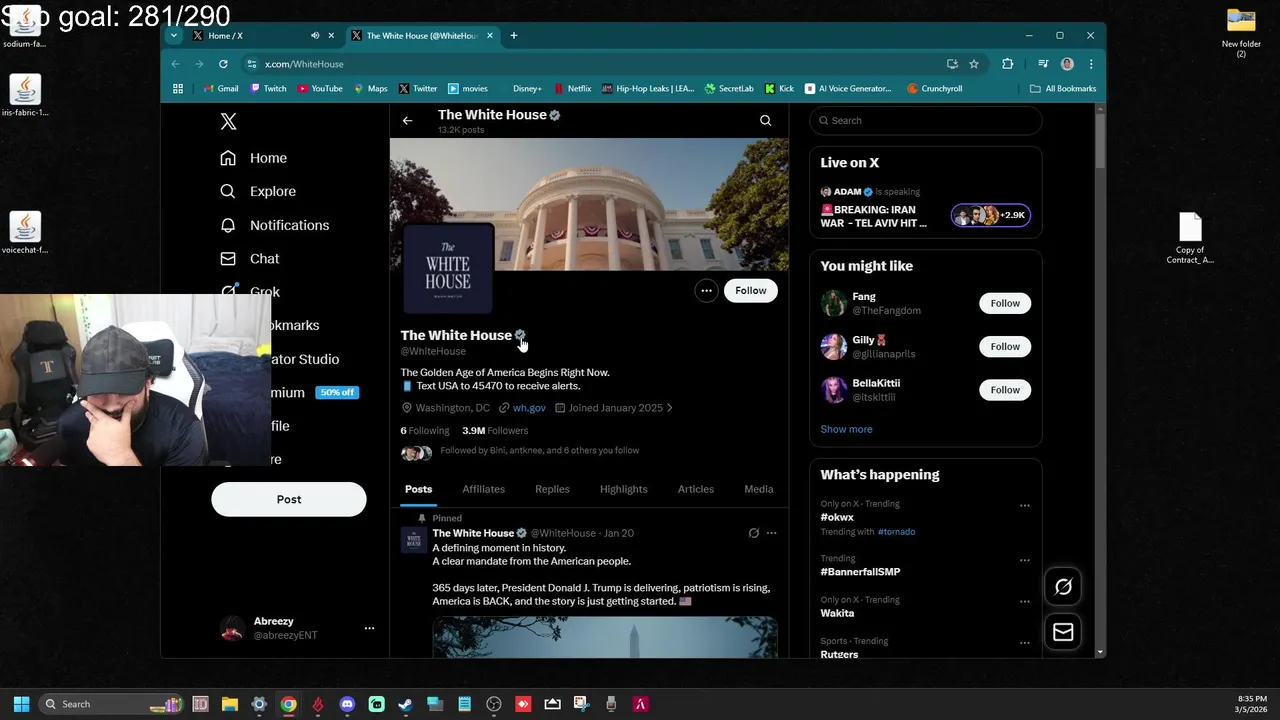Click the verified badge next to The White House
The image size is (1280, 720).
click(x=520, y=335)
